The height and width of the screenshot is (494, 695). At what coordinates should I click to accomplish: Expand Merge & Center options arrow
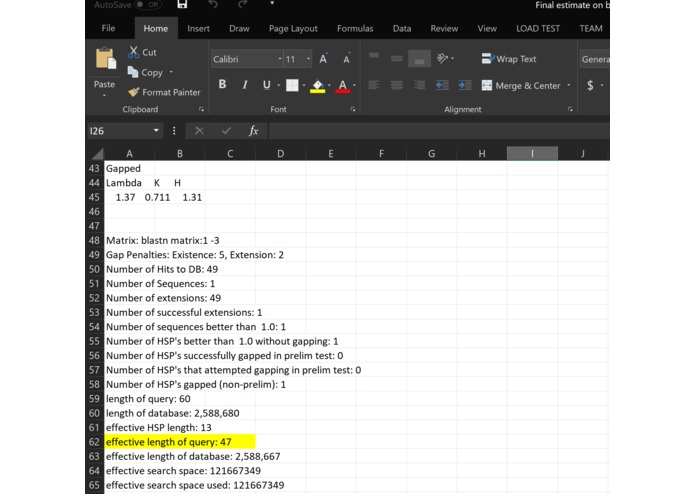click(569, 85)
